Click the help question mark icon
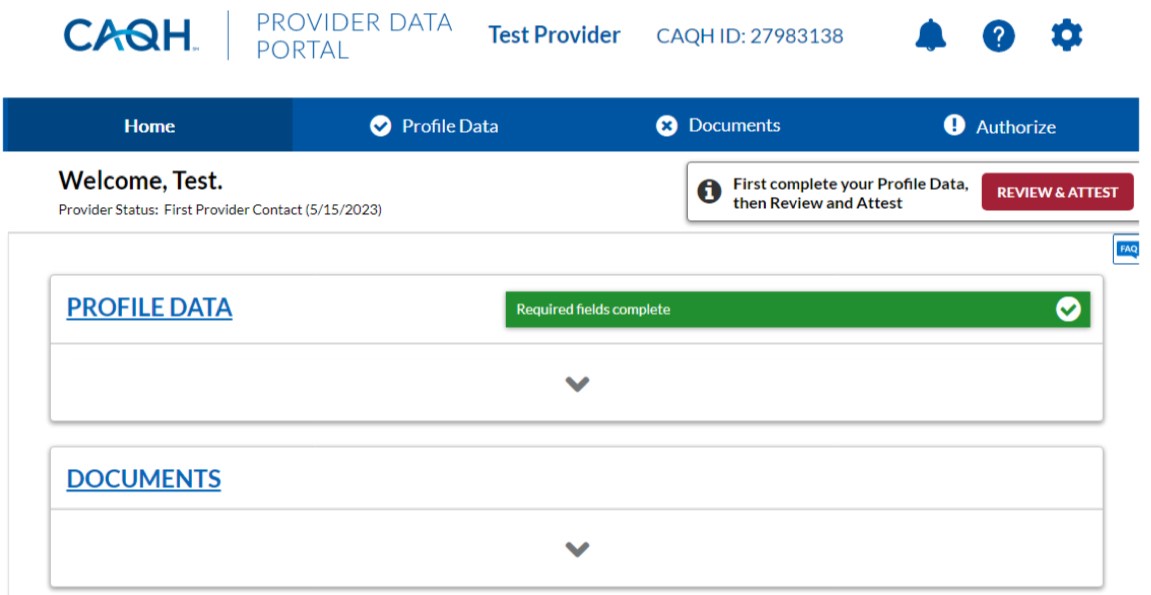Image resolution: width=1151 pixels, height=595 pixels. click(998, 36)
